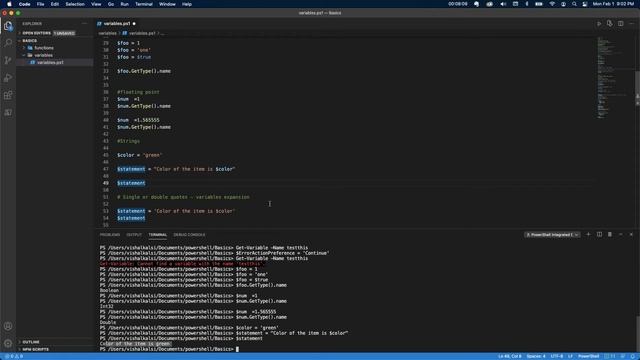Open the PowerShell Integrated terminal dropdown
This screenshot has width=640, height=360.
tap(552, 235)
